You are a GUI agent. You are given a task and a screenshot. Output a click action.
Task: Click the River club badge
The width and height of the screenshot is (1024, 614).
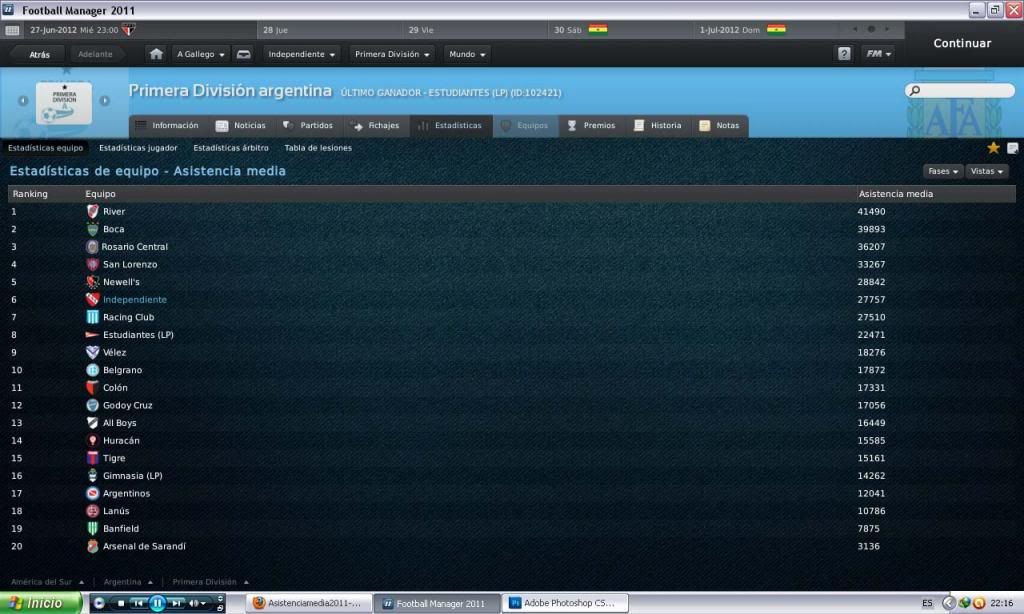tap(93, 212)
